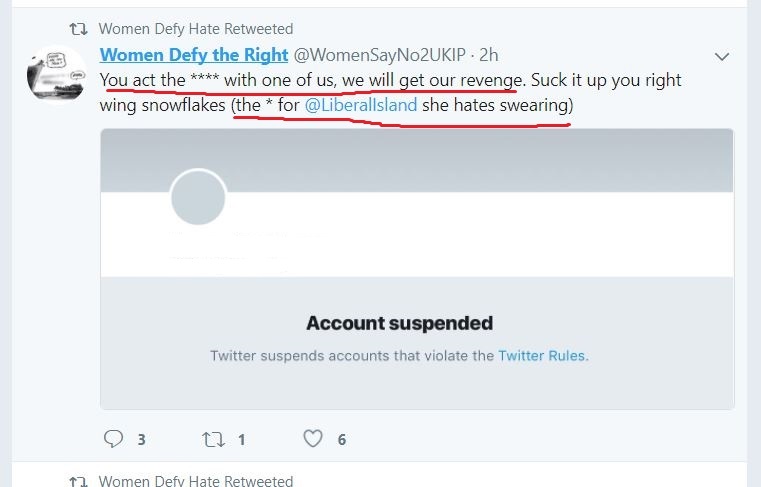Open the tweet options chevron menu

pyautogui.click(x=724, y=55)
